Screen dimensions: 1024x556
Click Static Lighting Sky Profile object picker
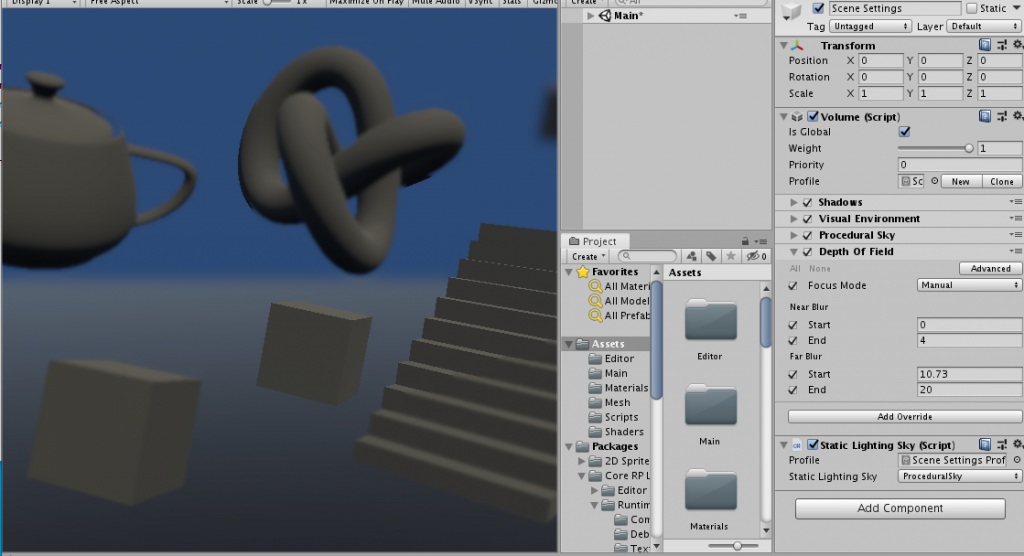pos(1017,460)
